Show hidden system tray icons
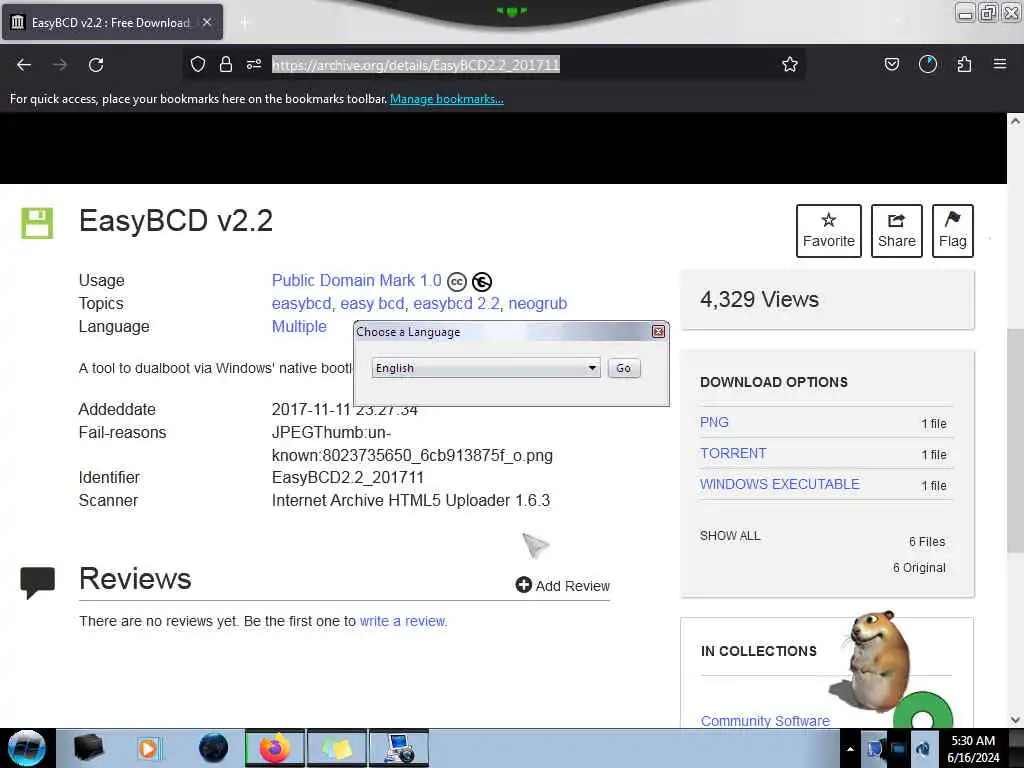The height and width of the screenshot is (768, 1024). tap(850, 749)
